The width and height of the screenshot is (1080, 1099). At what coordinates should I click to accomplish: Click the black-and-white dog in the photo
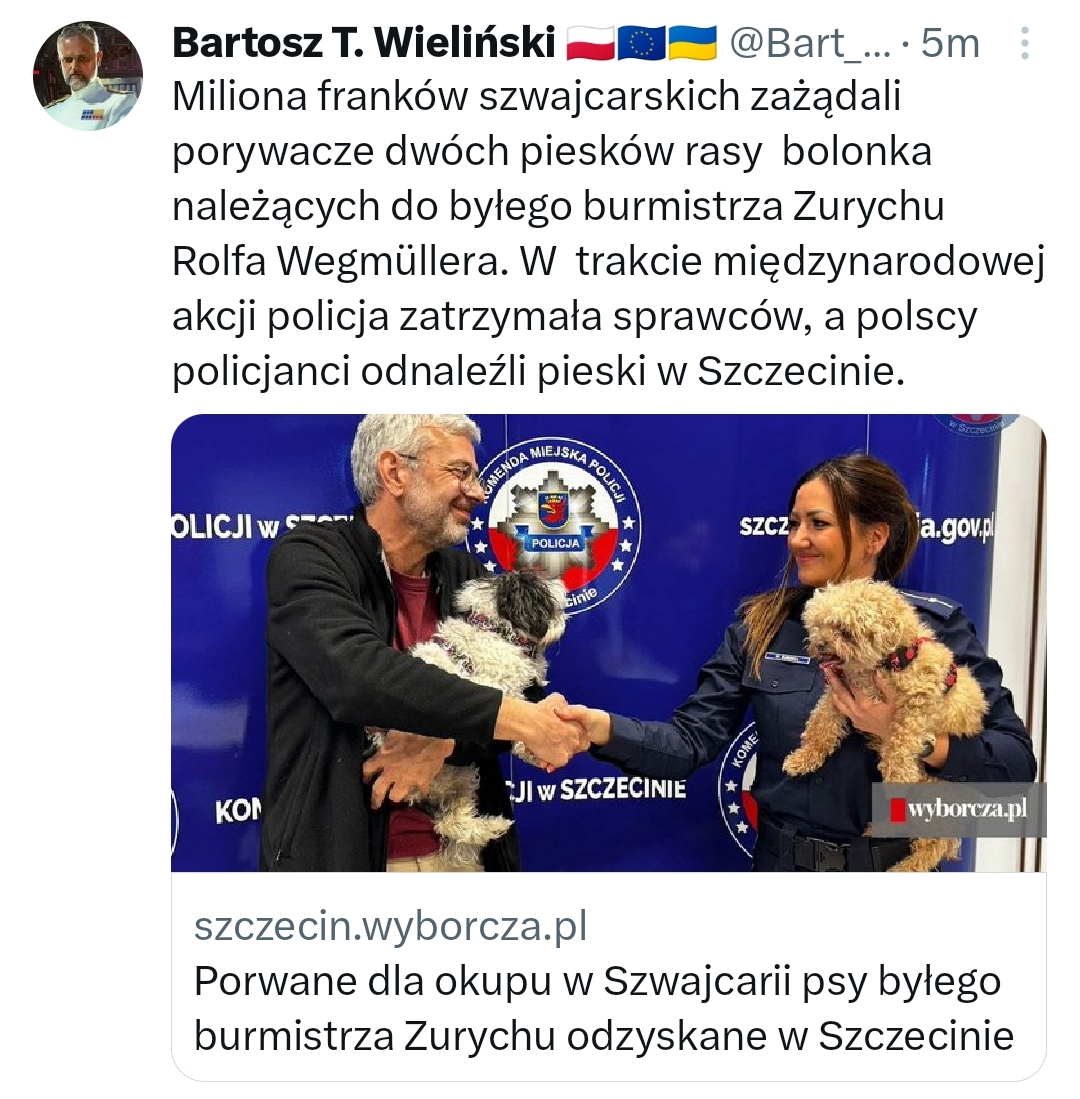click(484, 673)
